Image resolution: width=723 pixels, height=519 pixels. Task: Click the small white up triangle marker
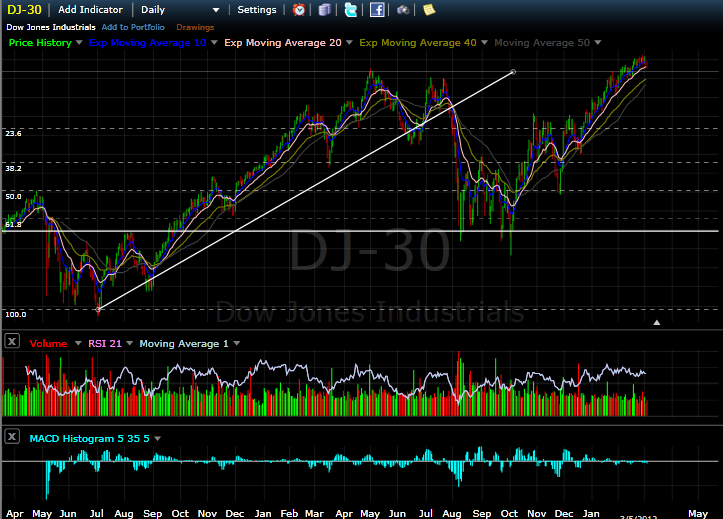tap(657, 323)
